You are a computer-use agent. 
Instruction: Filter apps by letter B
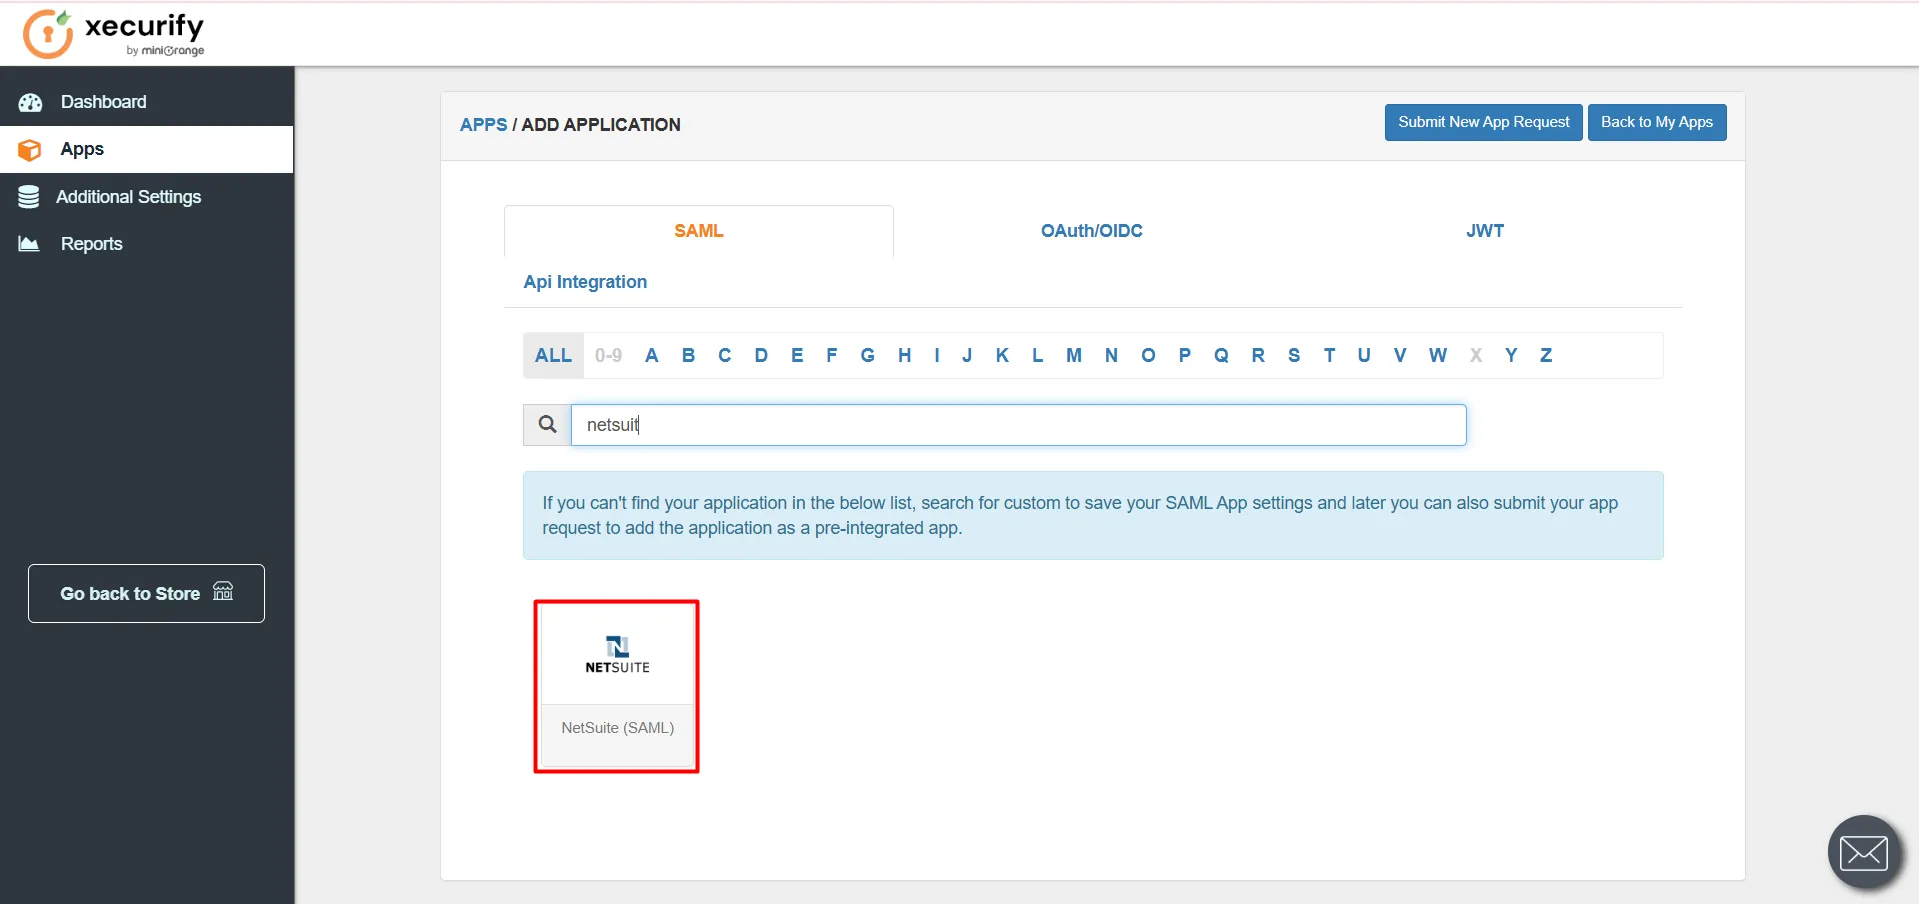pos(688,355)
